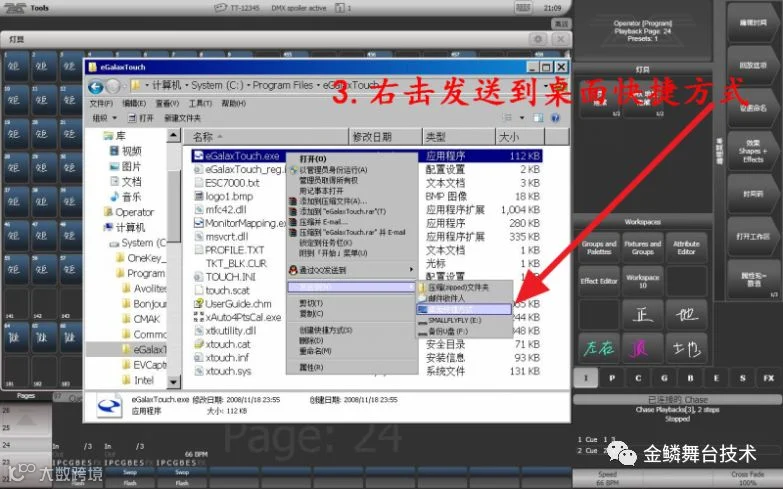Click the QQ penguin icon in the context menu
This screenshot has height=489, width=783.
click(x=293, y=270)
